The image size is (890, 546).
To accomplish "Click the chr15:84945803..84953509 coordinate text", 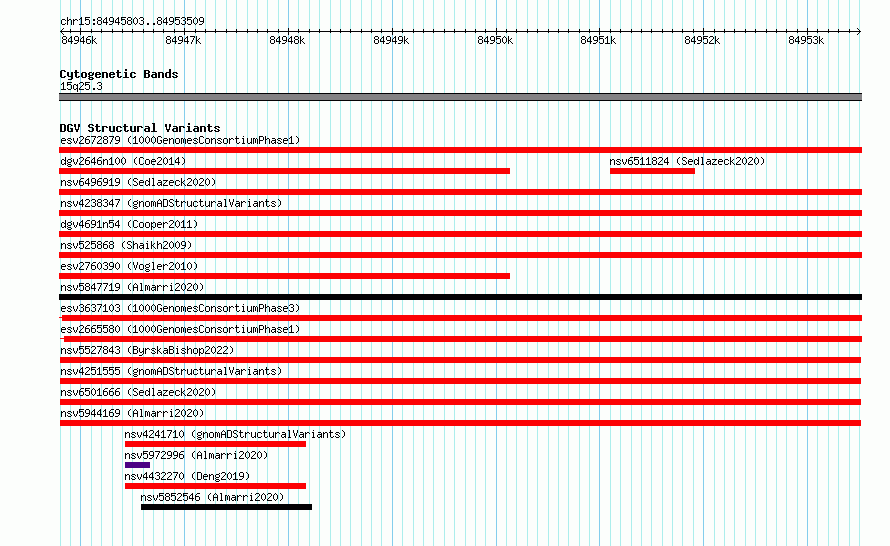I will point(132,21).
